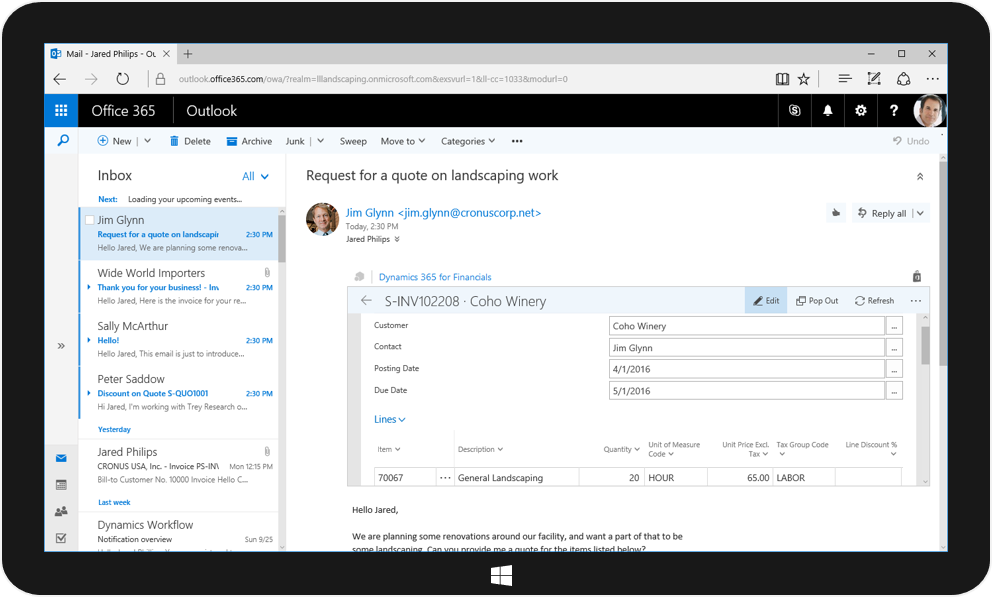This screenshot has height=597, width=992.
Task: Expand the Move to dropdown
Action: [402, 141]
